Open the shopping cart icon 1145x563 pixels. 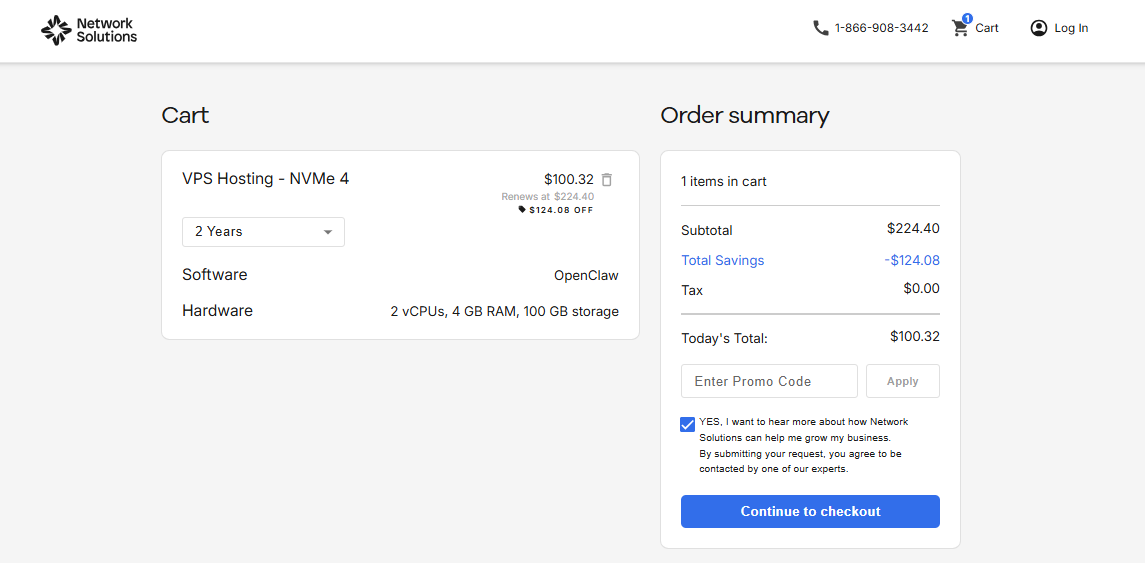coord(960,28)
